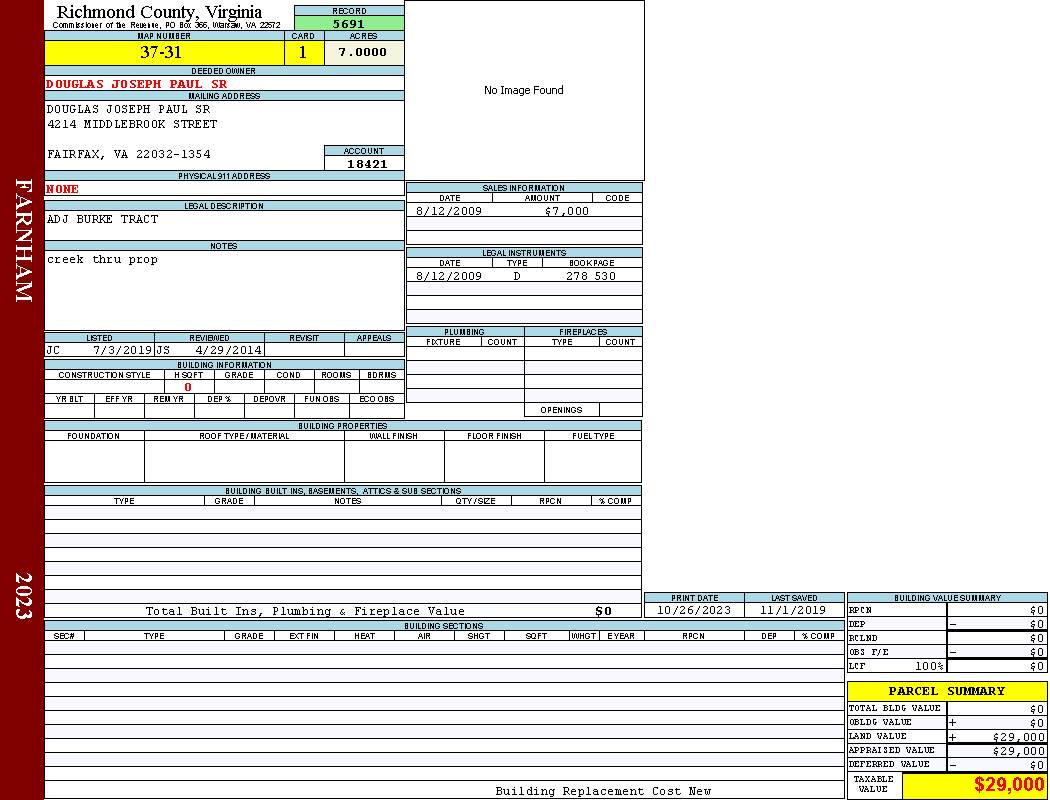Click the Richmond County, Virginia title
Screen dimensions: 1050x800
point(159,12)
